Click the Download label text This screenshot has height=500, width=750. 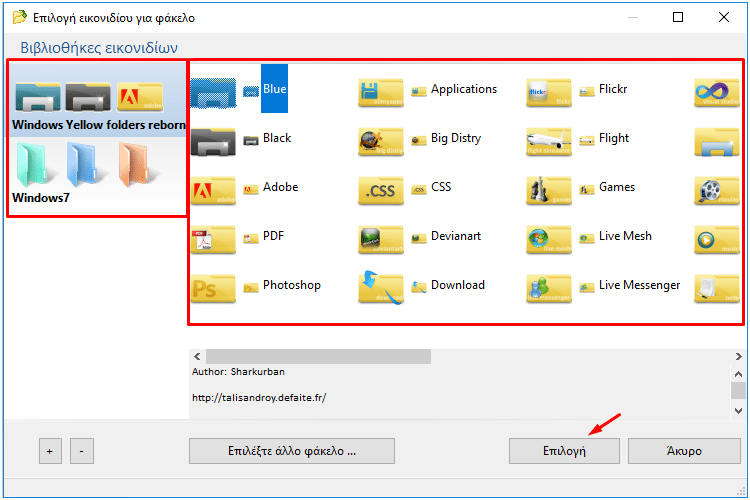coord(458,285)
